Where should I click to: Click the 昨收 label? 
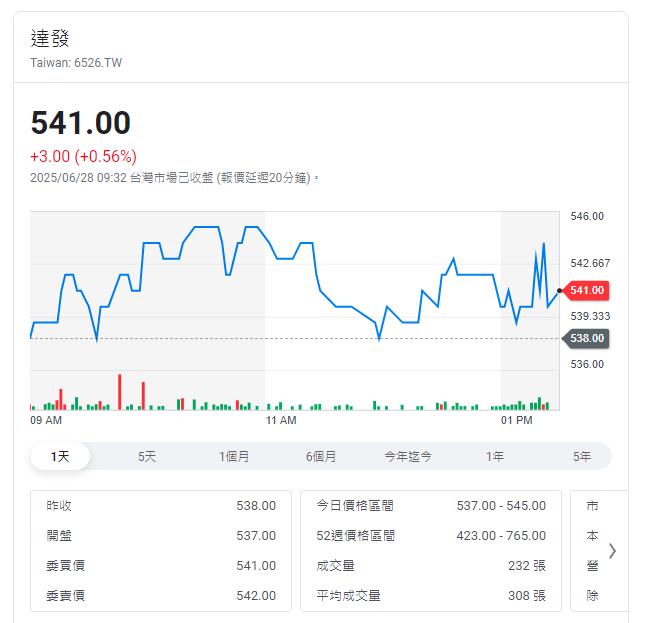coord(59,506)
